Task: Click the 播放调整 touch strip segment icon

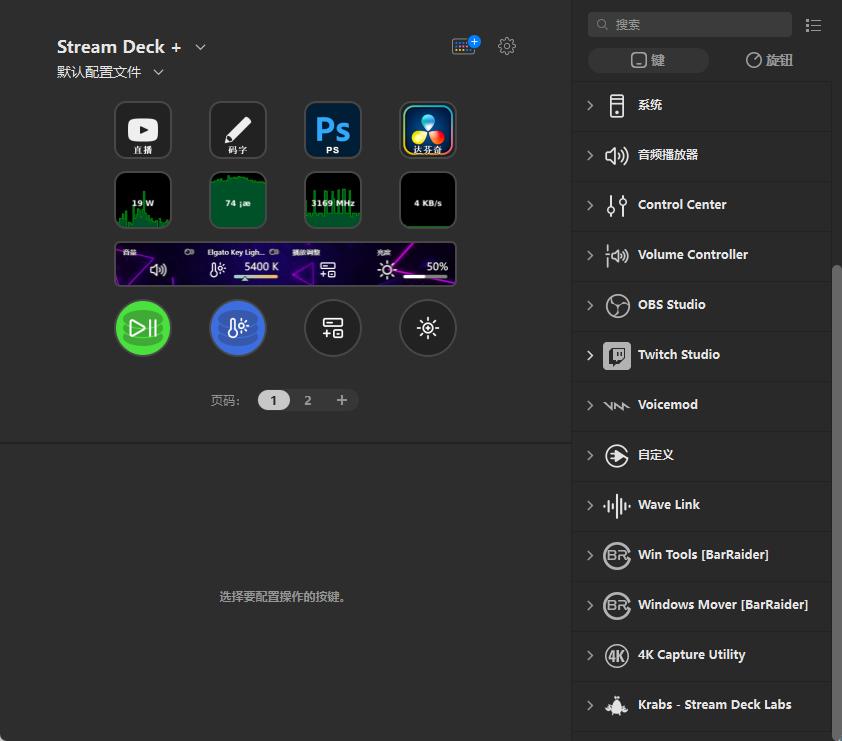Action: tap(328, 270)
